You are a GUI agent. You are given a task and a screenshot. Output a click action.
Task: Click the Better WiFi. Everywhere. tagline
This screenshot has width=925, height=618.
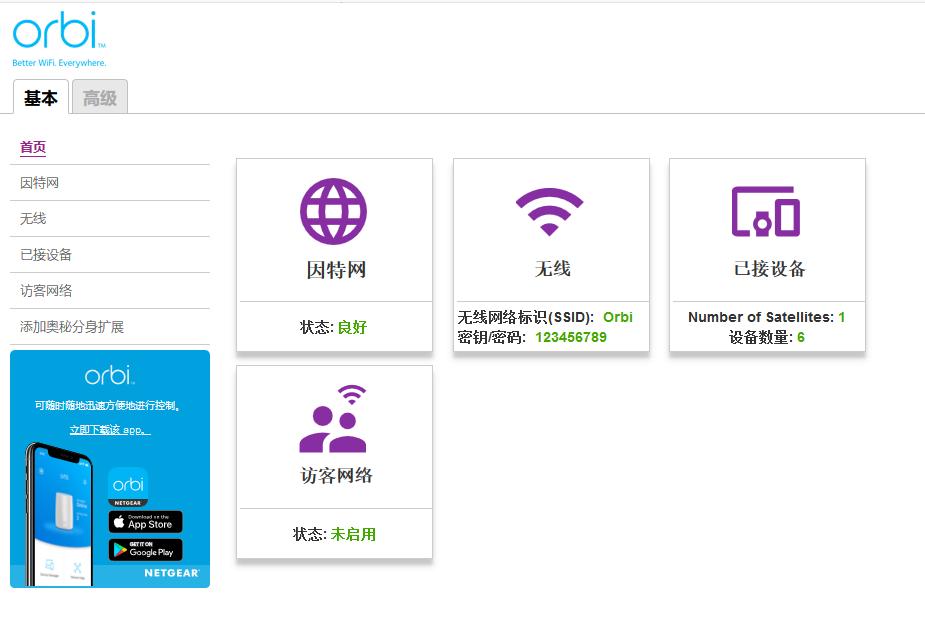pyautogui.click(x=59, y=63)
